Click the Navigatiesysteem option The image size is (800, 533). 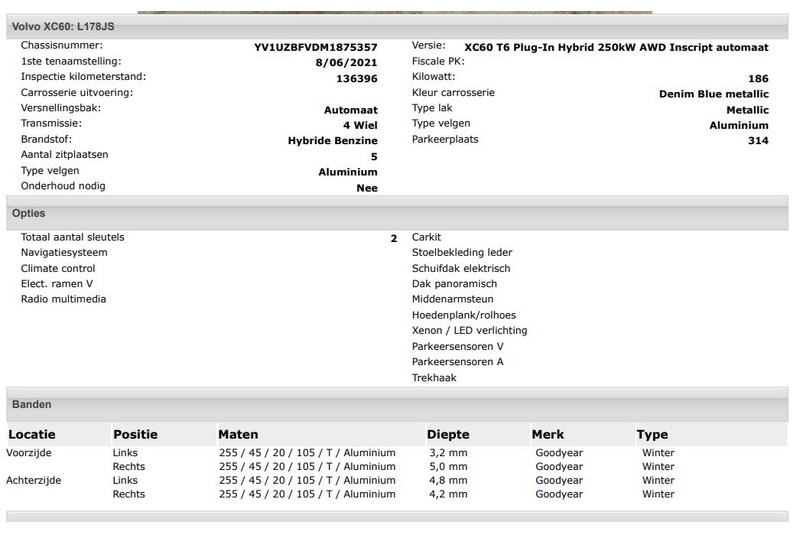(x=64, y=253)
